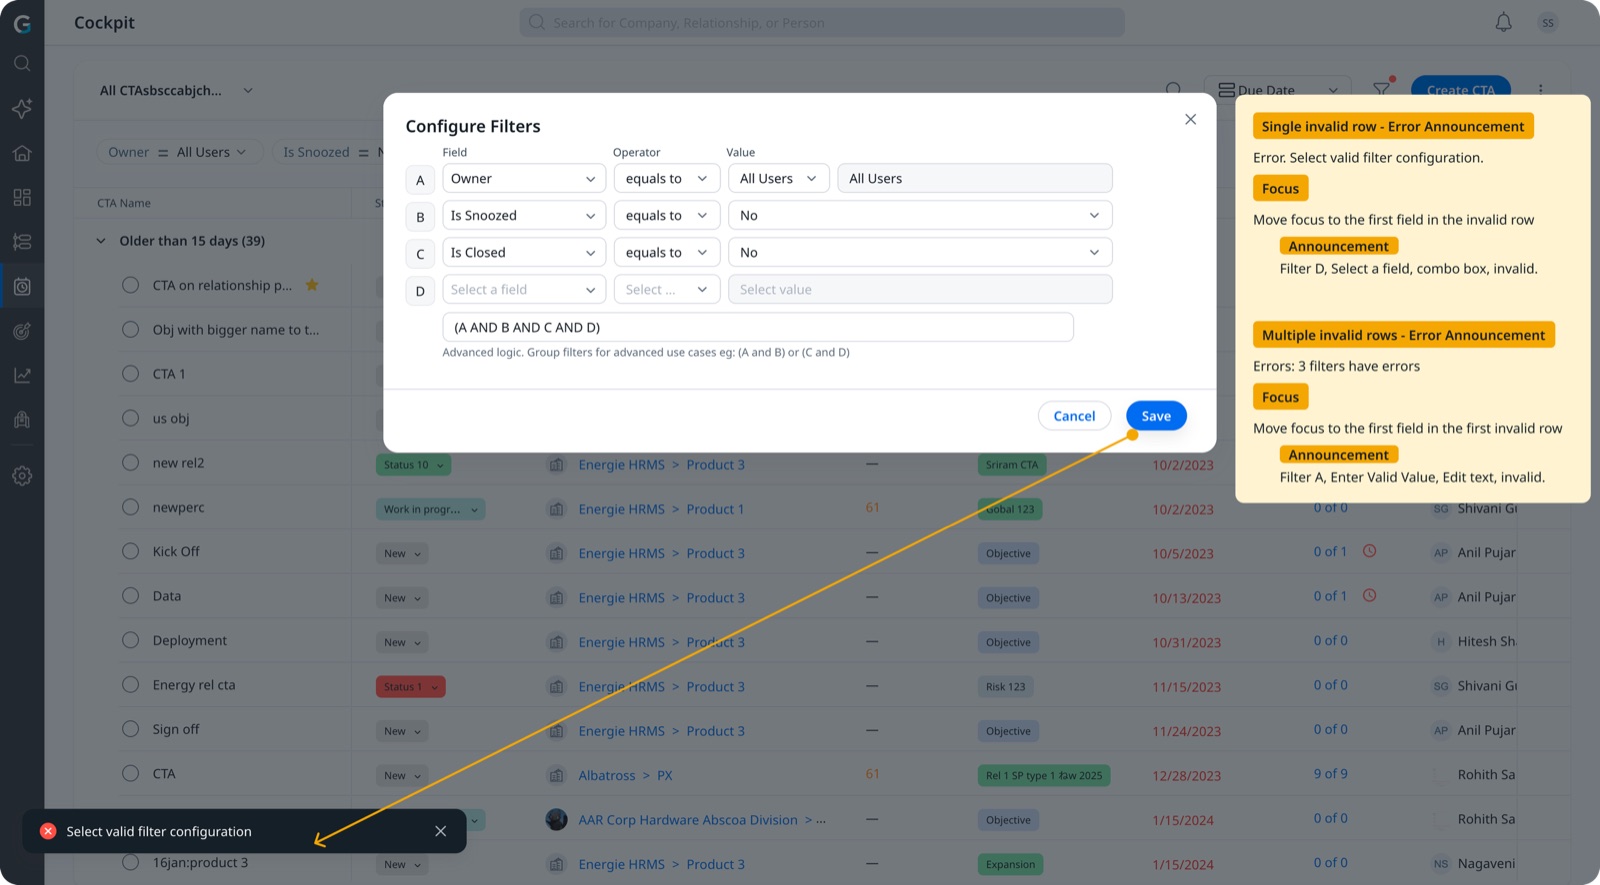The image size is (1600, 885).
Task: Click the Select value field in row D
Action: pos(920,289)
